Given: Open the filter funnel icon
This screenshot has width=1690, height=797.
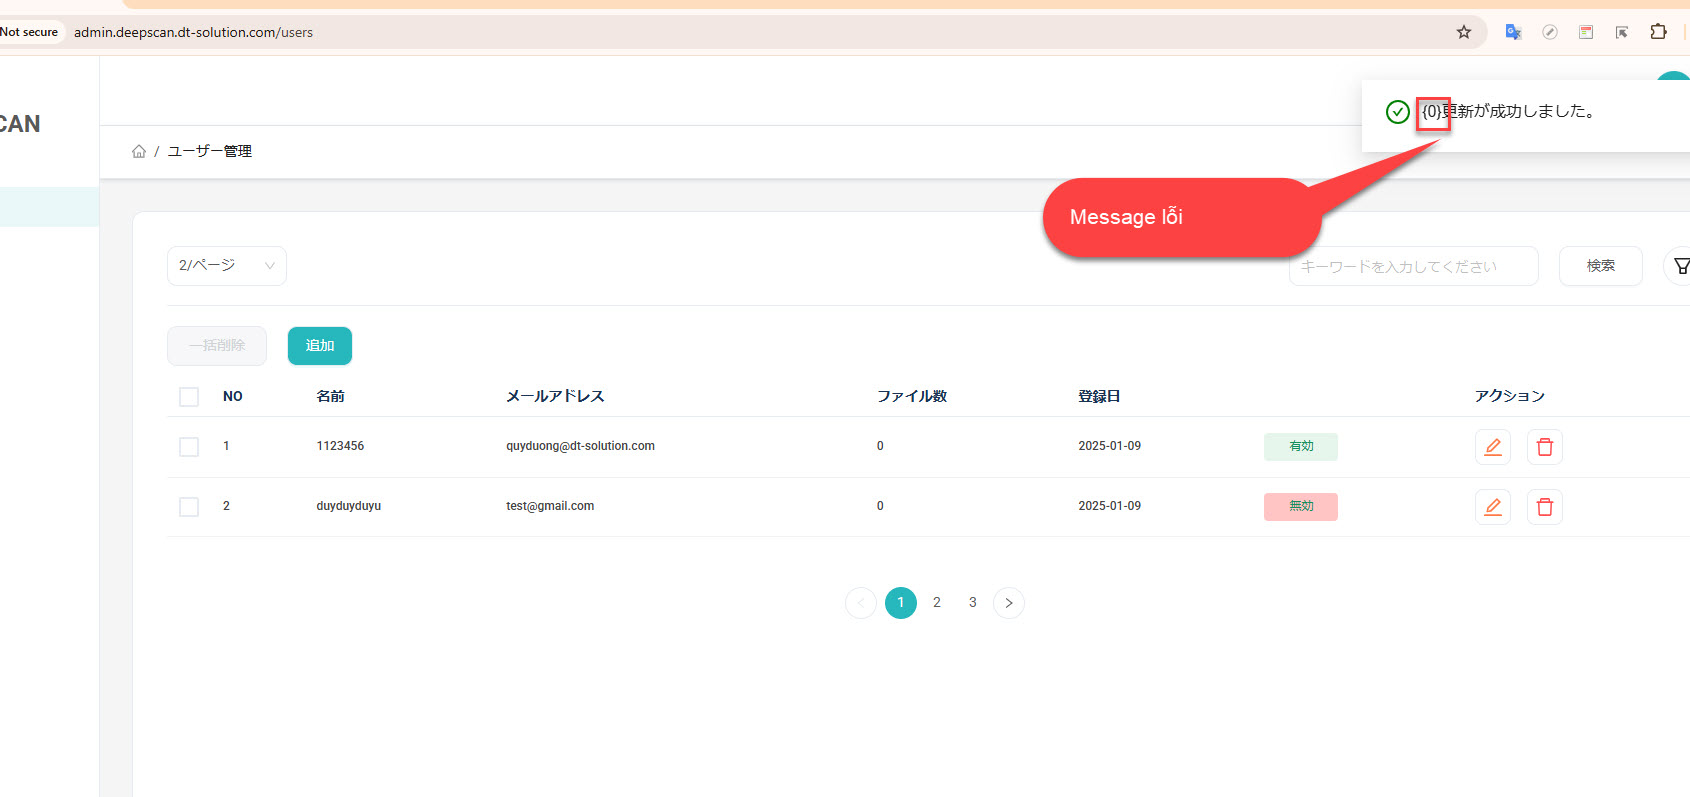Looking at the screenshot, I should pos(1680,266).
